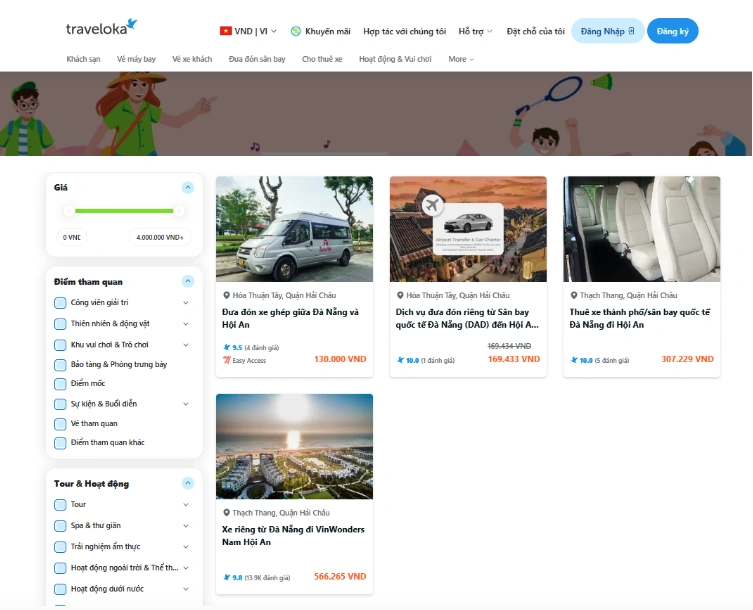The height and width of the screenshot is (610, 753).
Task: Go to the Vé máy bay tab
Action: 136,59
